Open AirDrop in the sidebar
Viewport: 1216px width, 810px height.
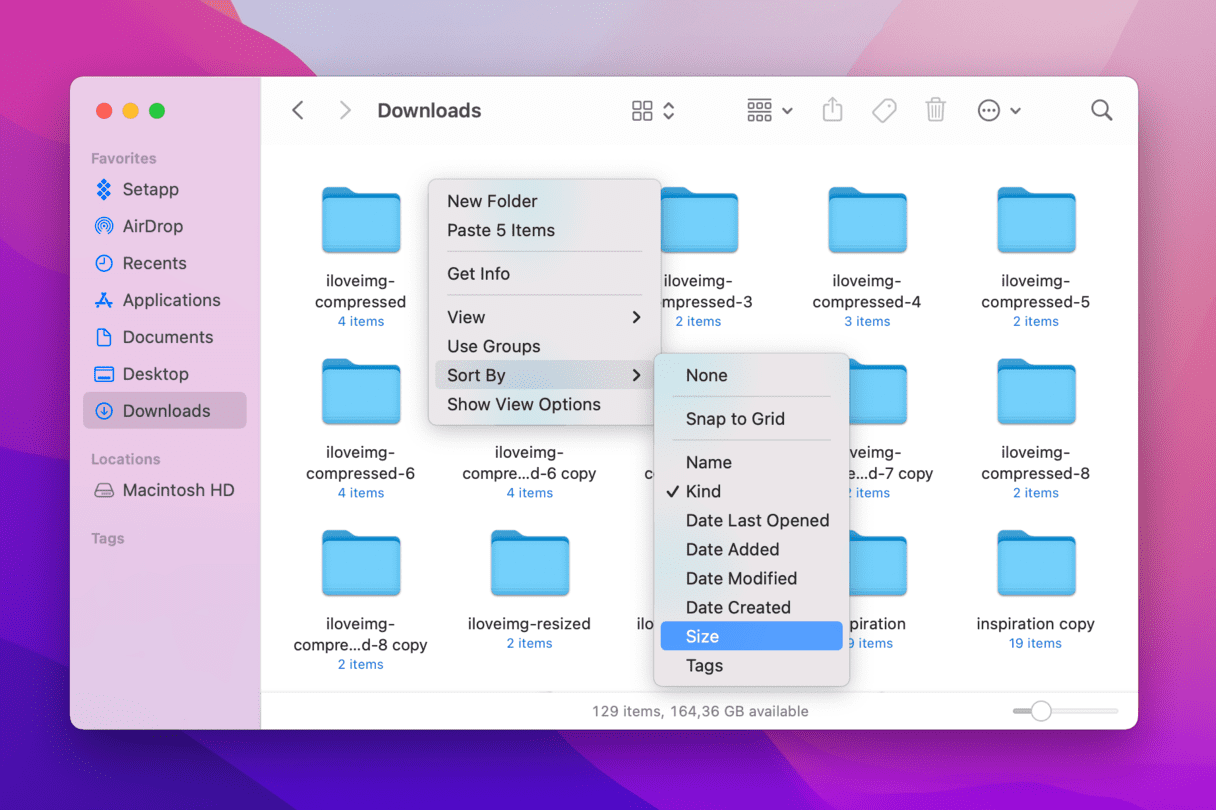coord(152,226)
